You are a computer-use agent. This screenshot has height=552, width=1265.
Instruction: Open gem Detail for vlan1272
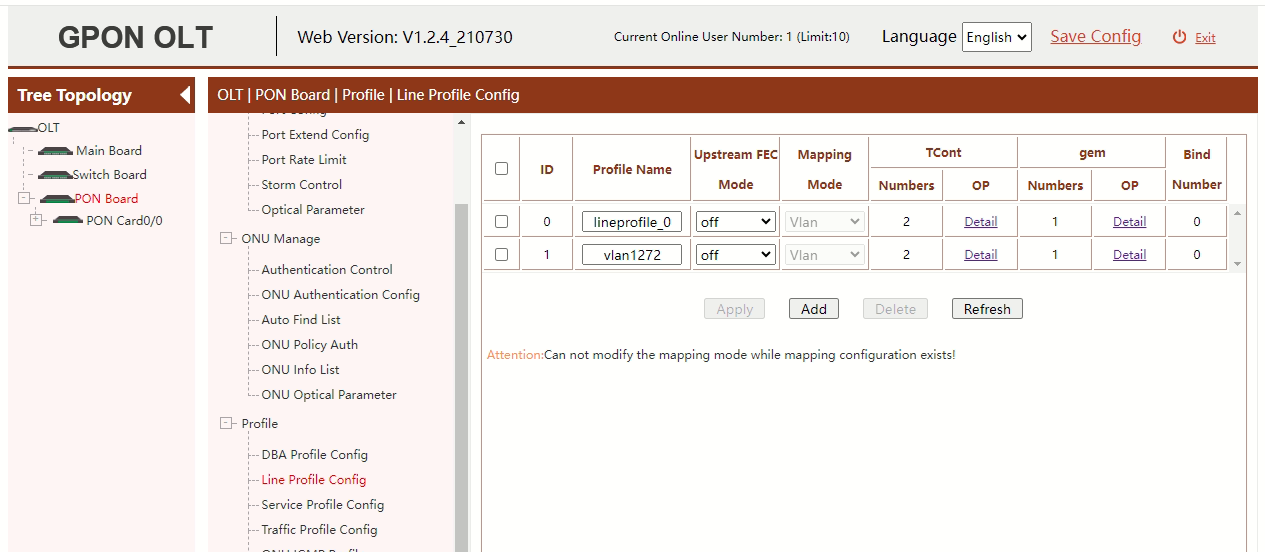click(1130, 255)
